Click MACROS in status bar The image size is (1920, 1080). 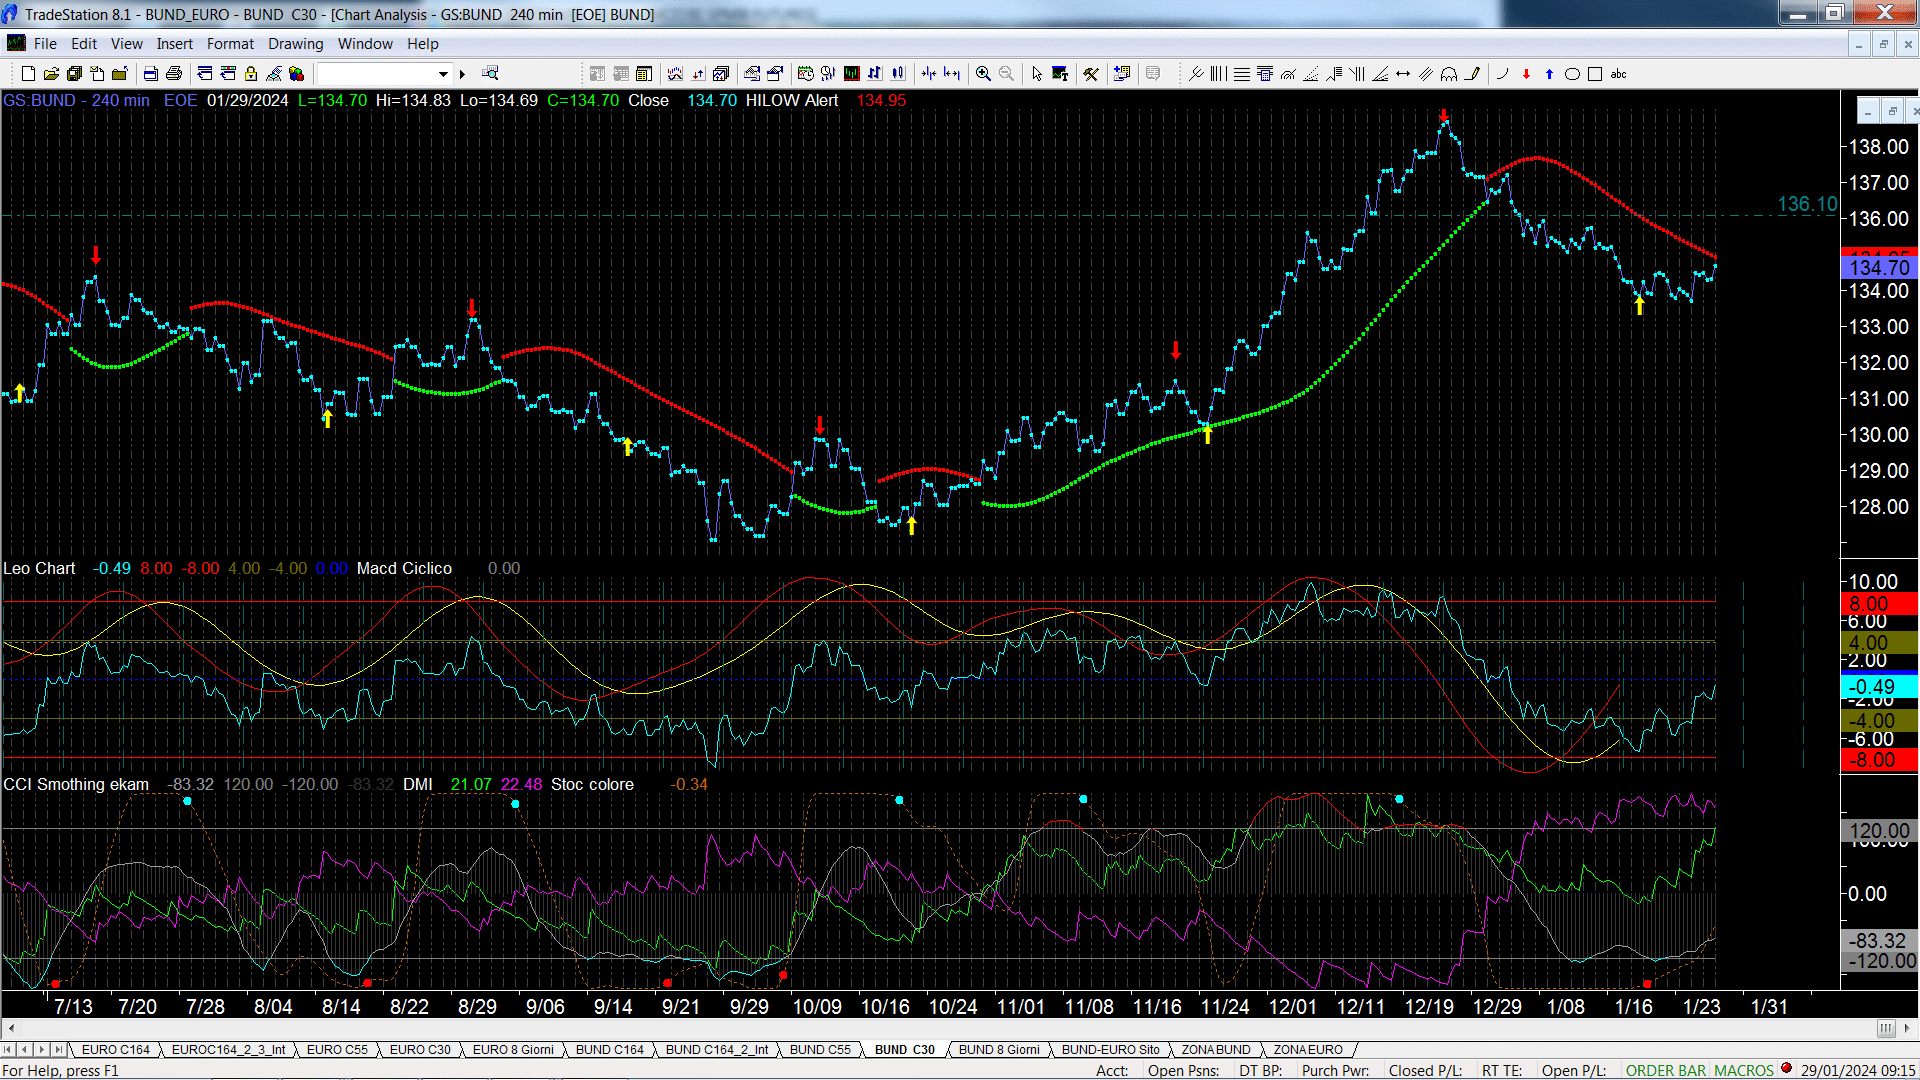1744,1071
